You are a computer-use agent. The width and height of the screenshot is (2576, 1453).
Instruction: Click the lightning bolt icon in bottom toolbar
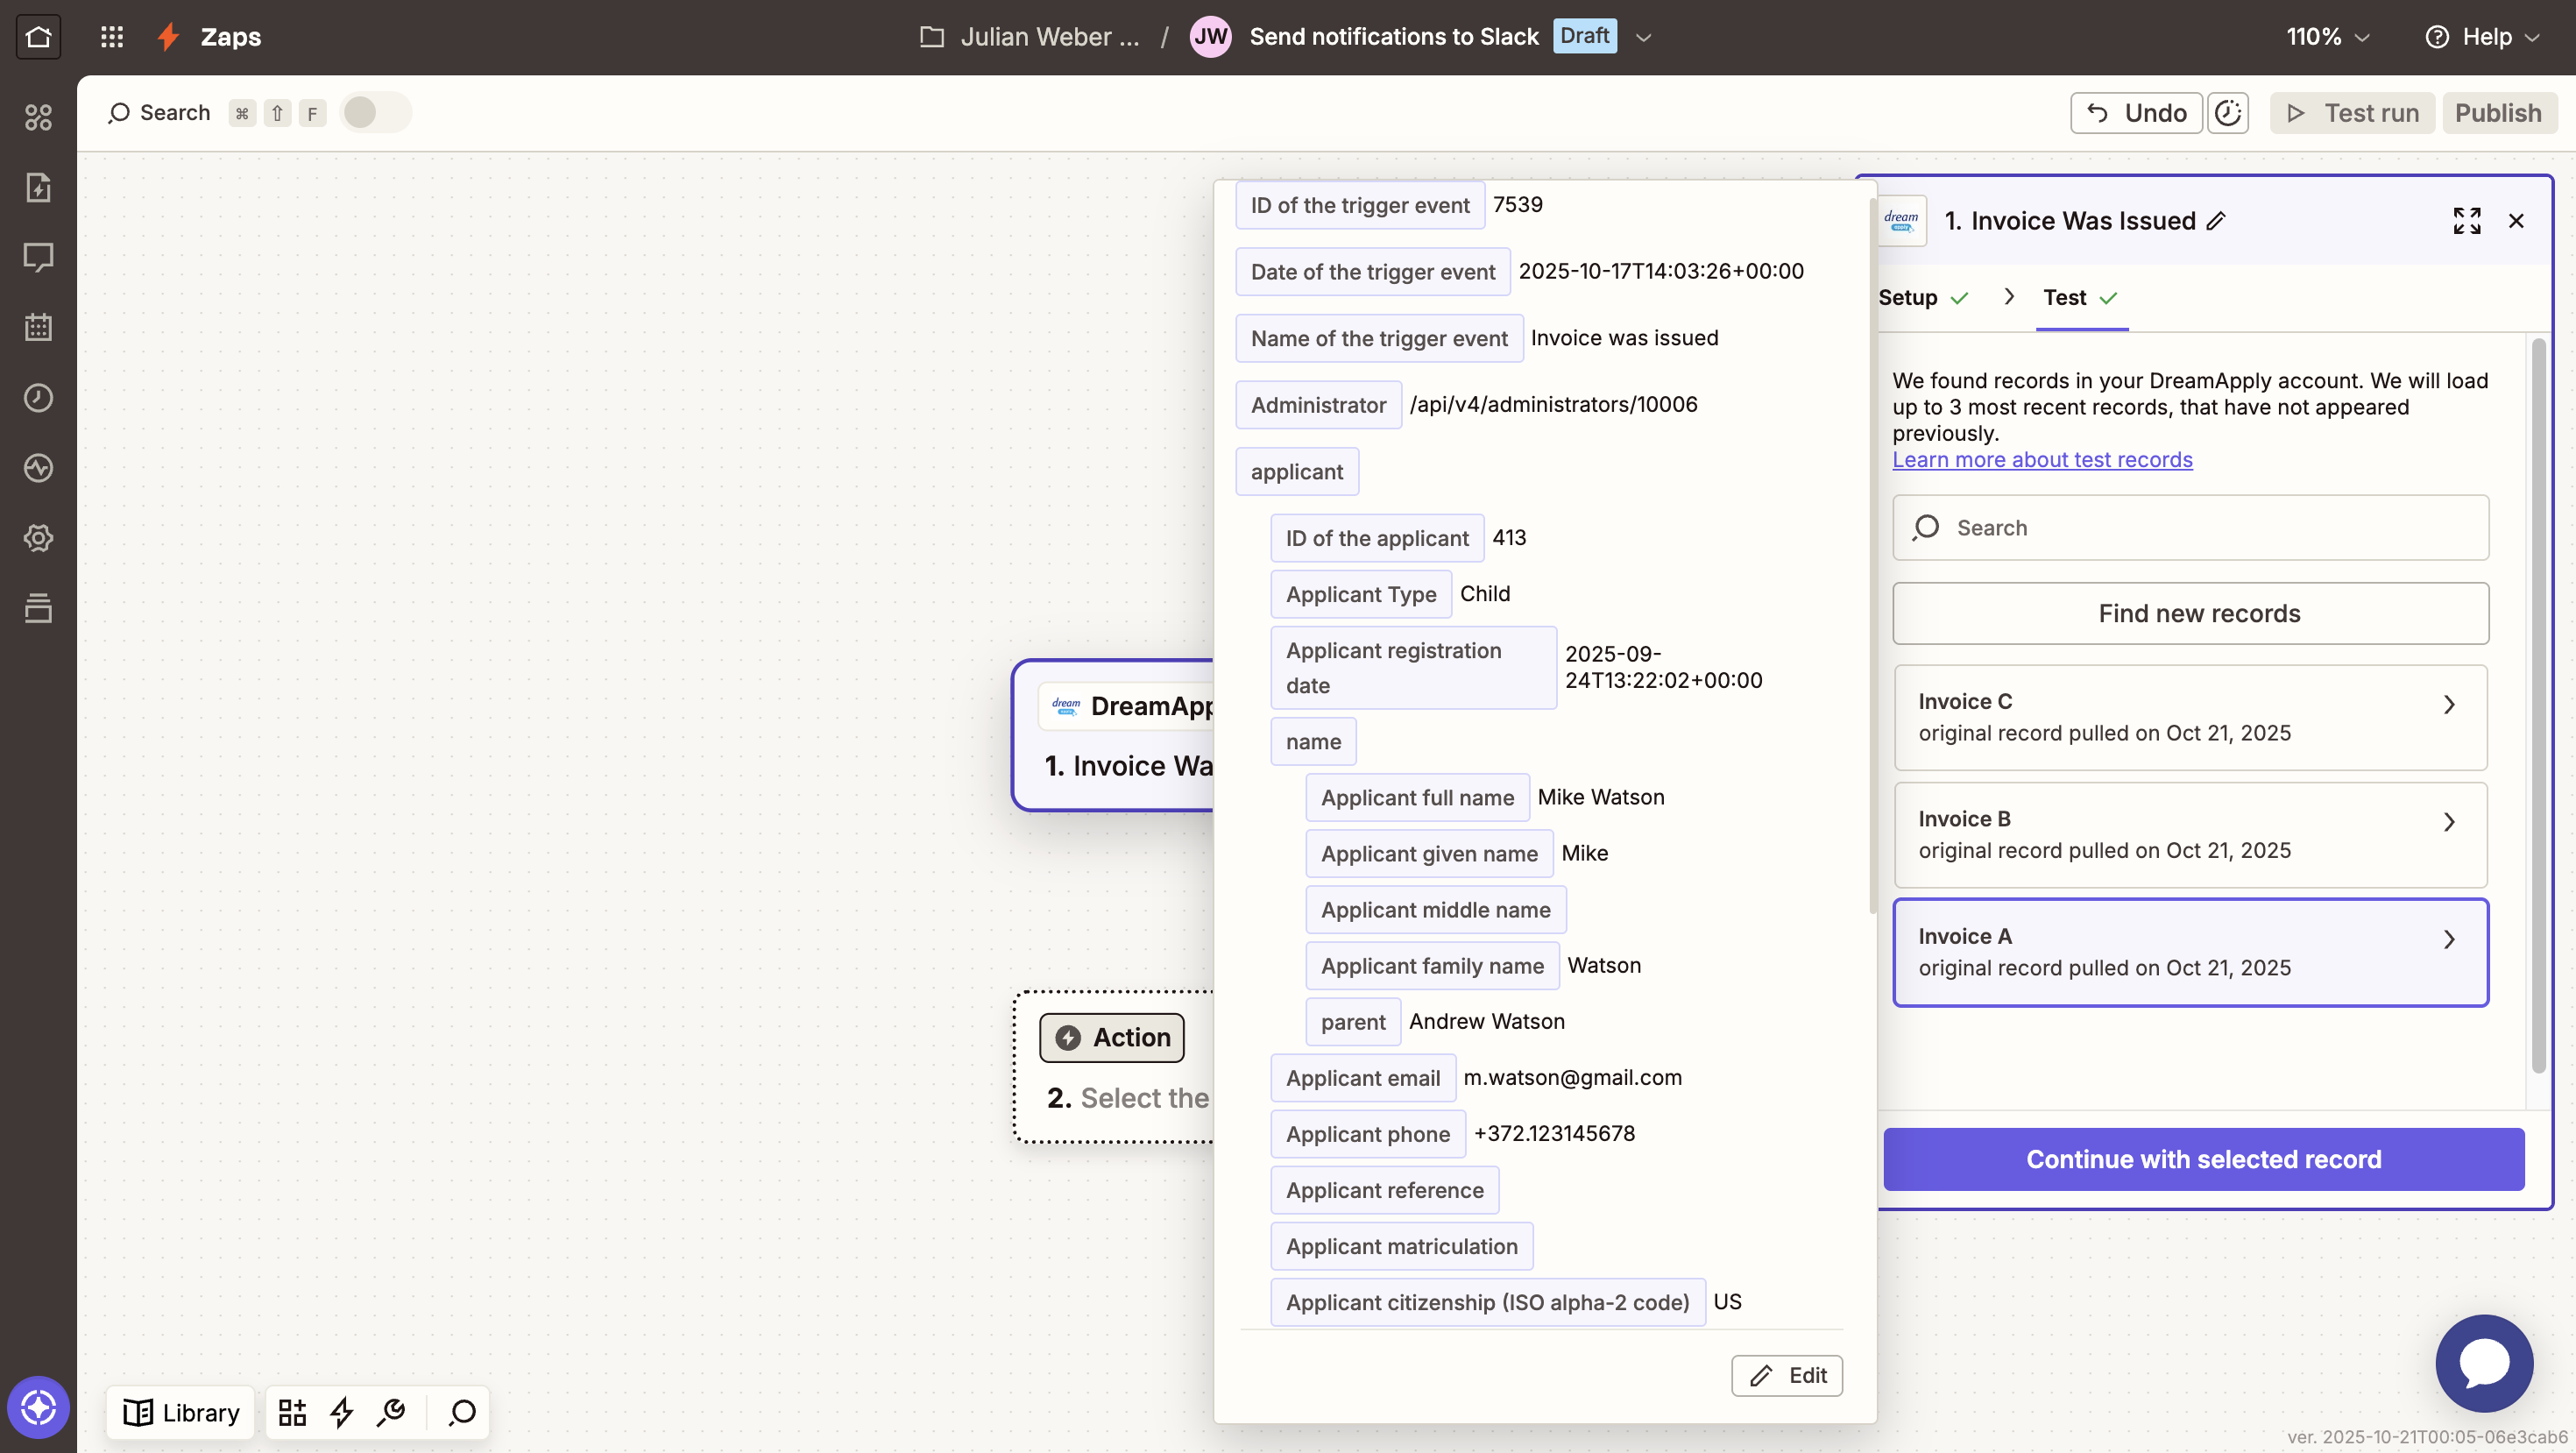tap(342, 1412)
